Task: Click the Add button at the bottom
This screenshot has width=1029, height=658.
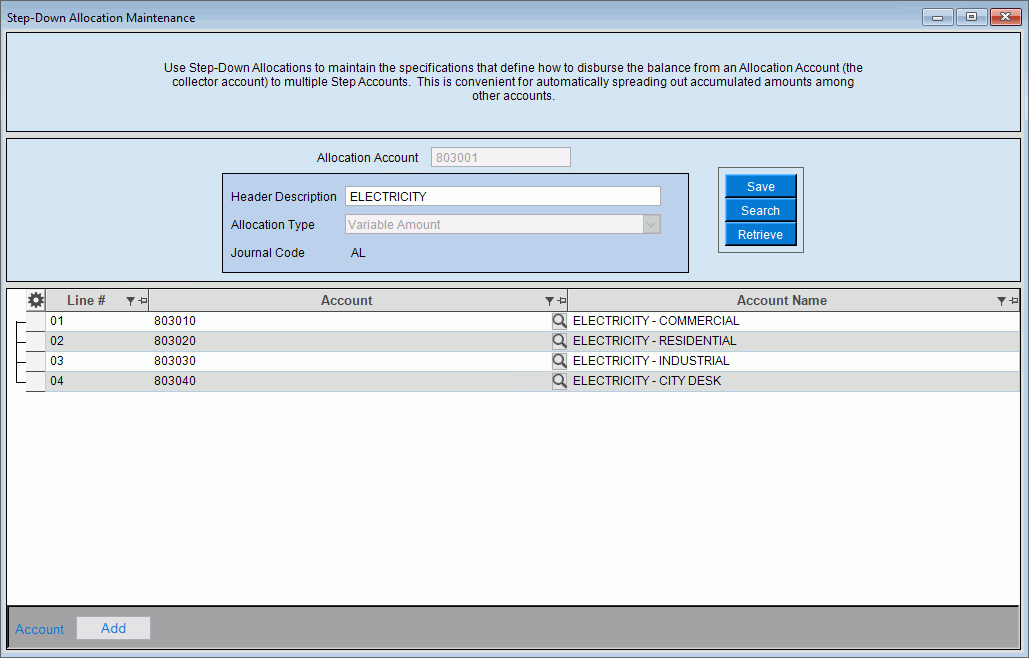Action: 113,628
